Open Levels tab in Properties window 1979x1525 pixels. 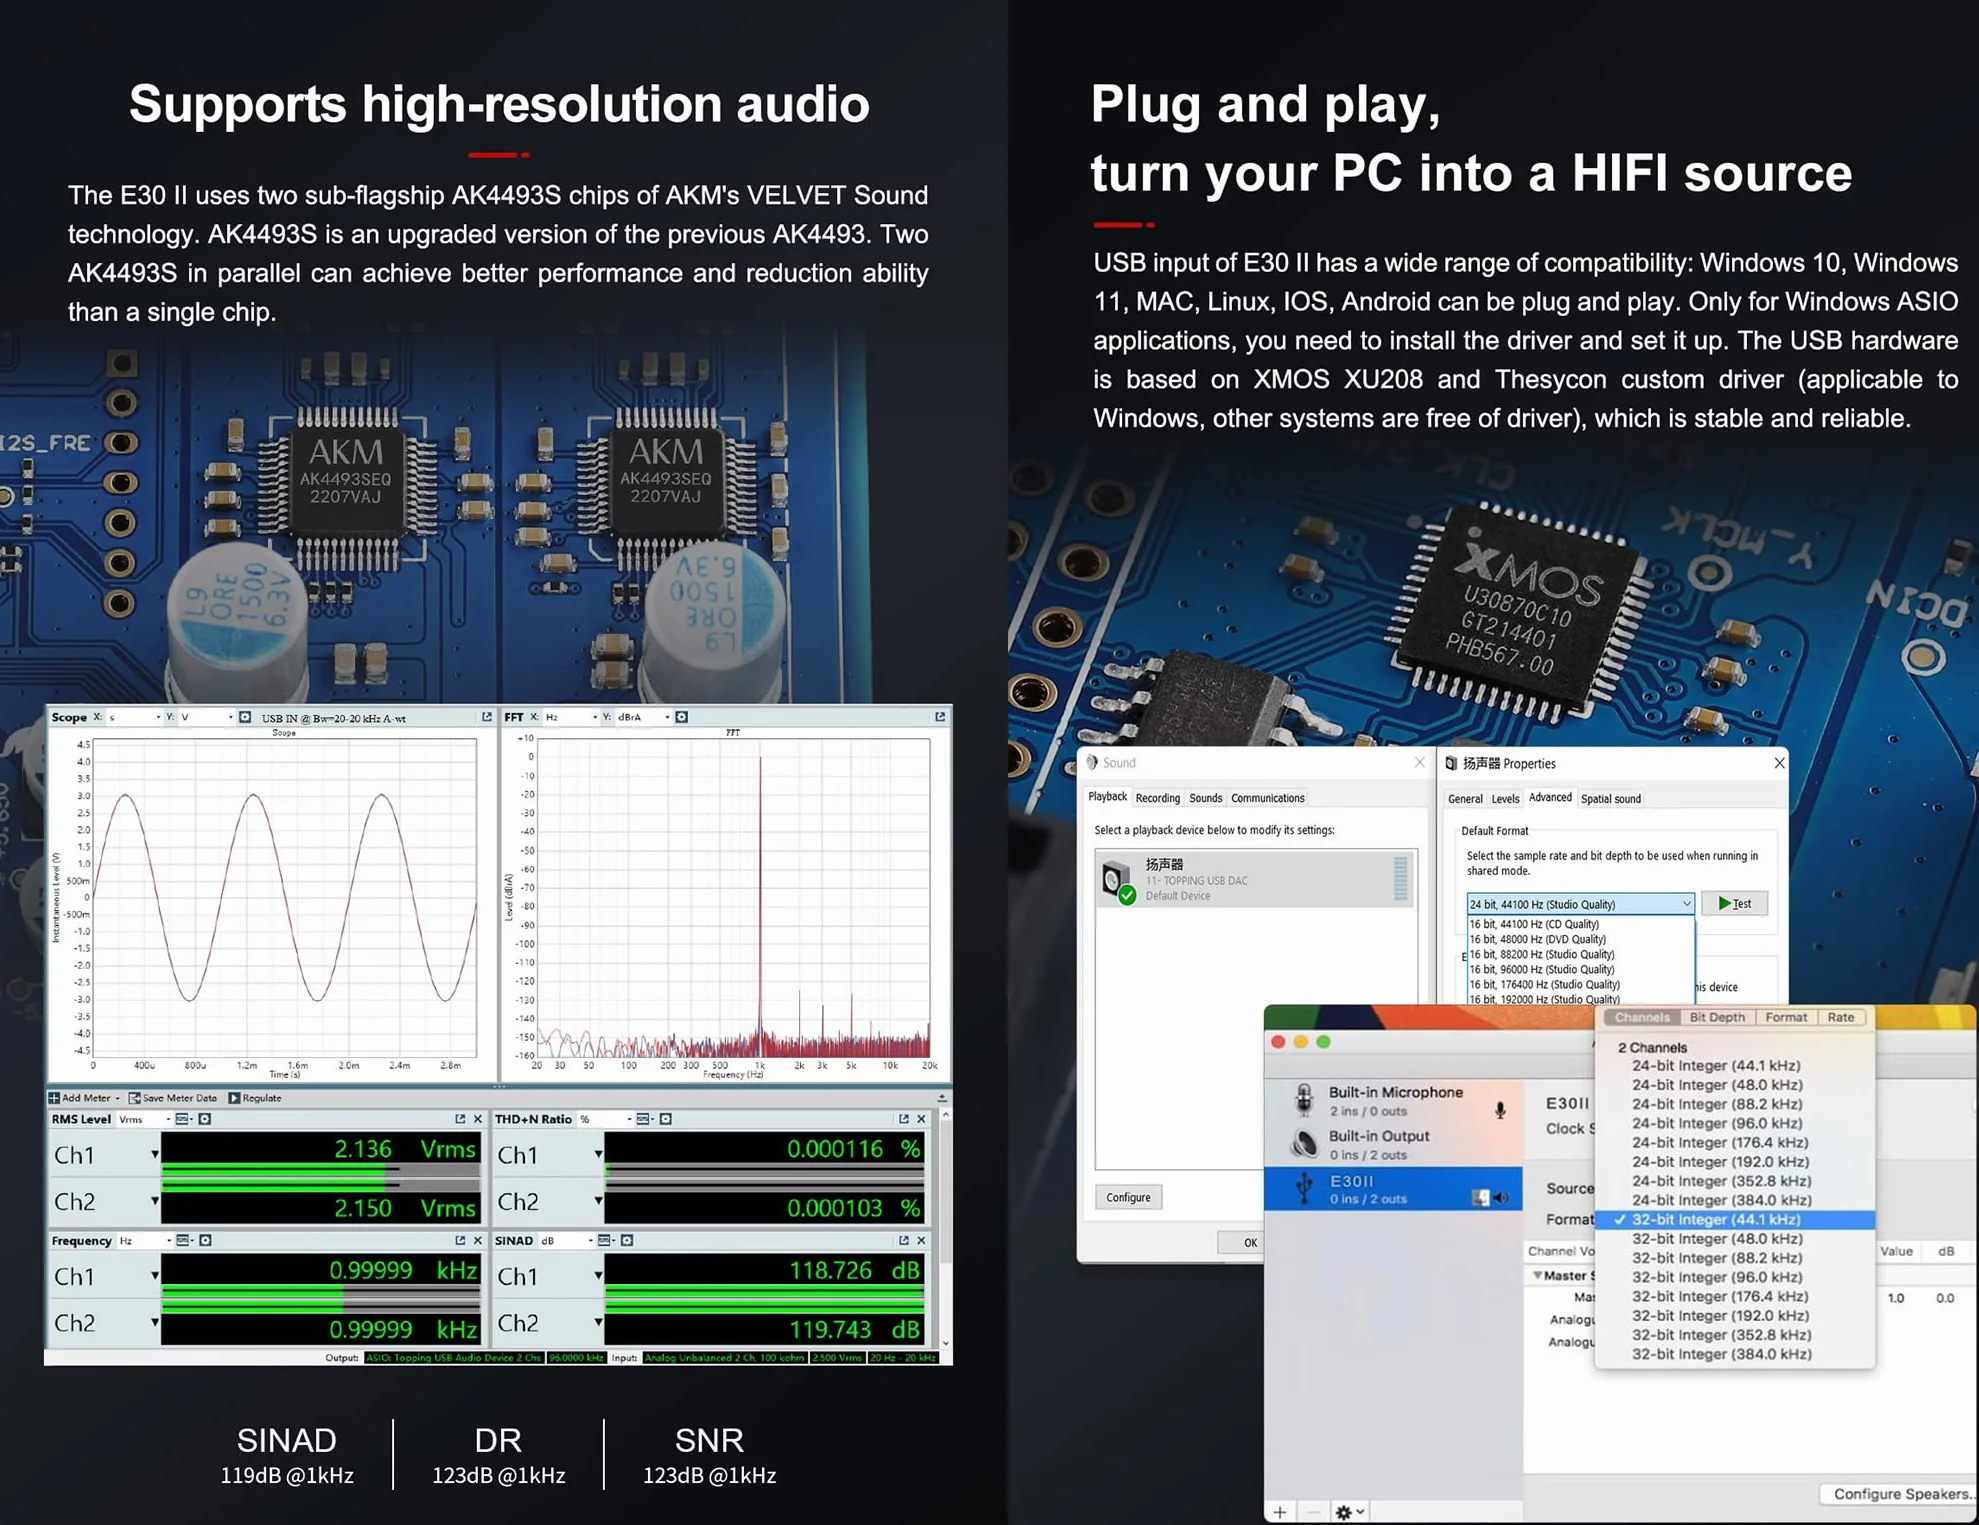(x=1505, y=799)
